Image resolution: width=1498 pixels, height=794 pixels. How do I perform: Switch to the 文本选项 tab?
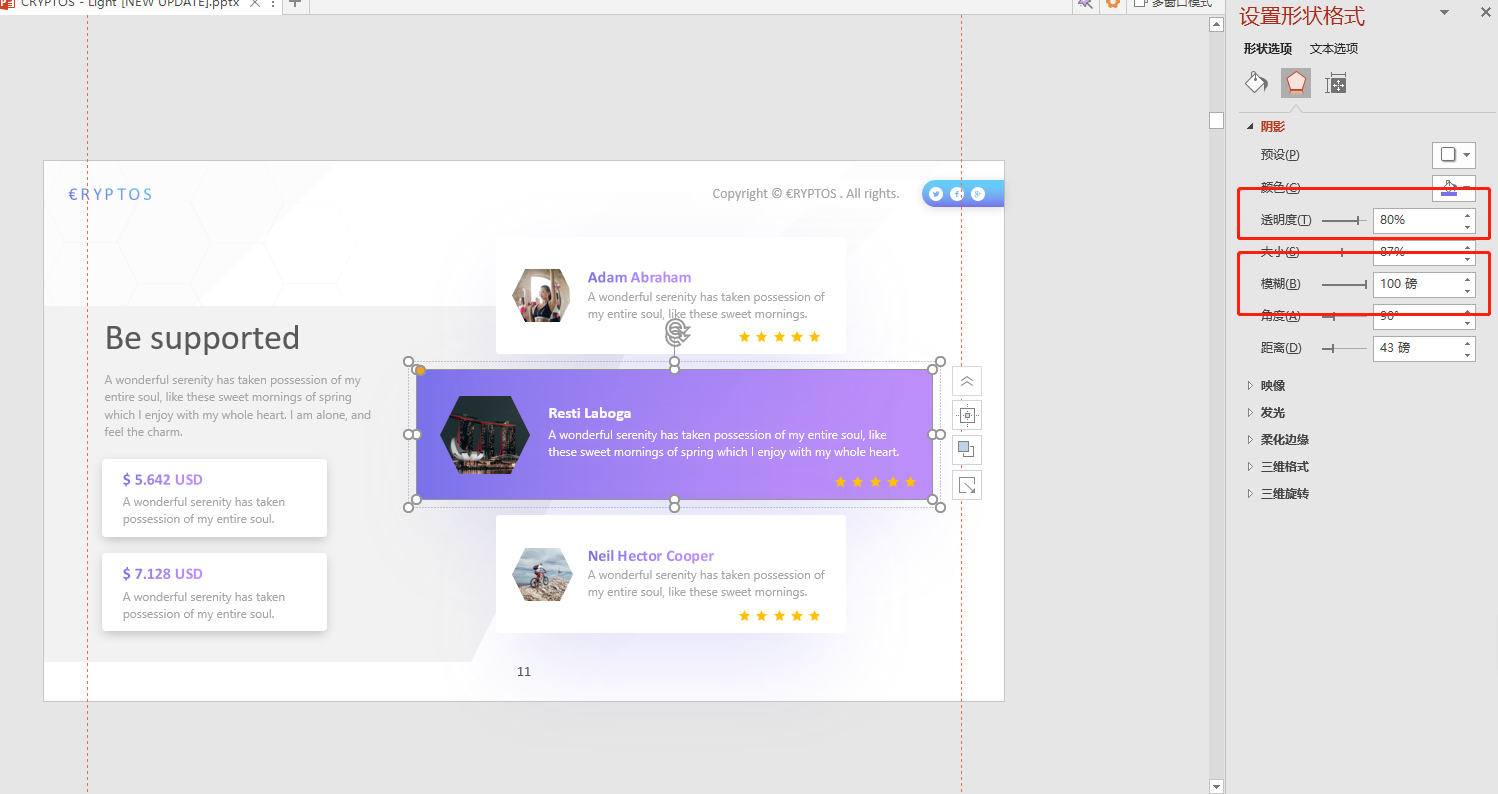coord(1334,49)
